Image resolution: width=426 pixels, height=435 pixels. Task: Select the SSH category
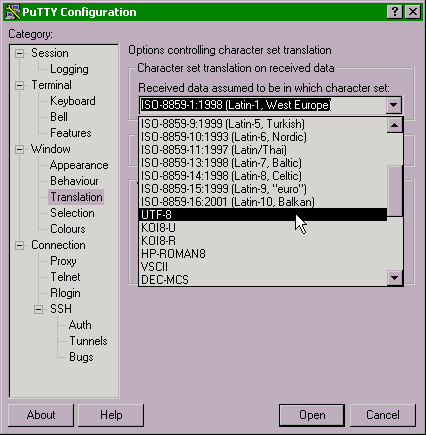pyautogui.click(x=61, y=309)
